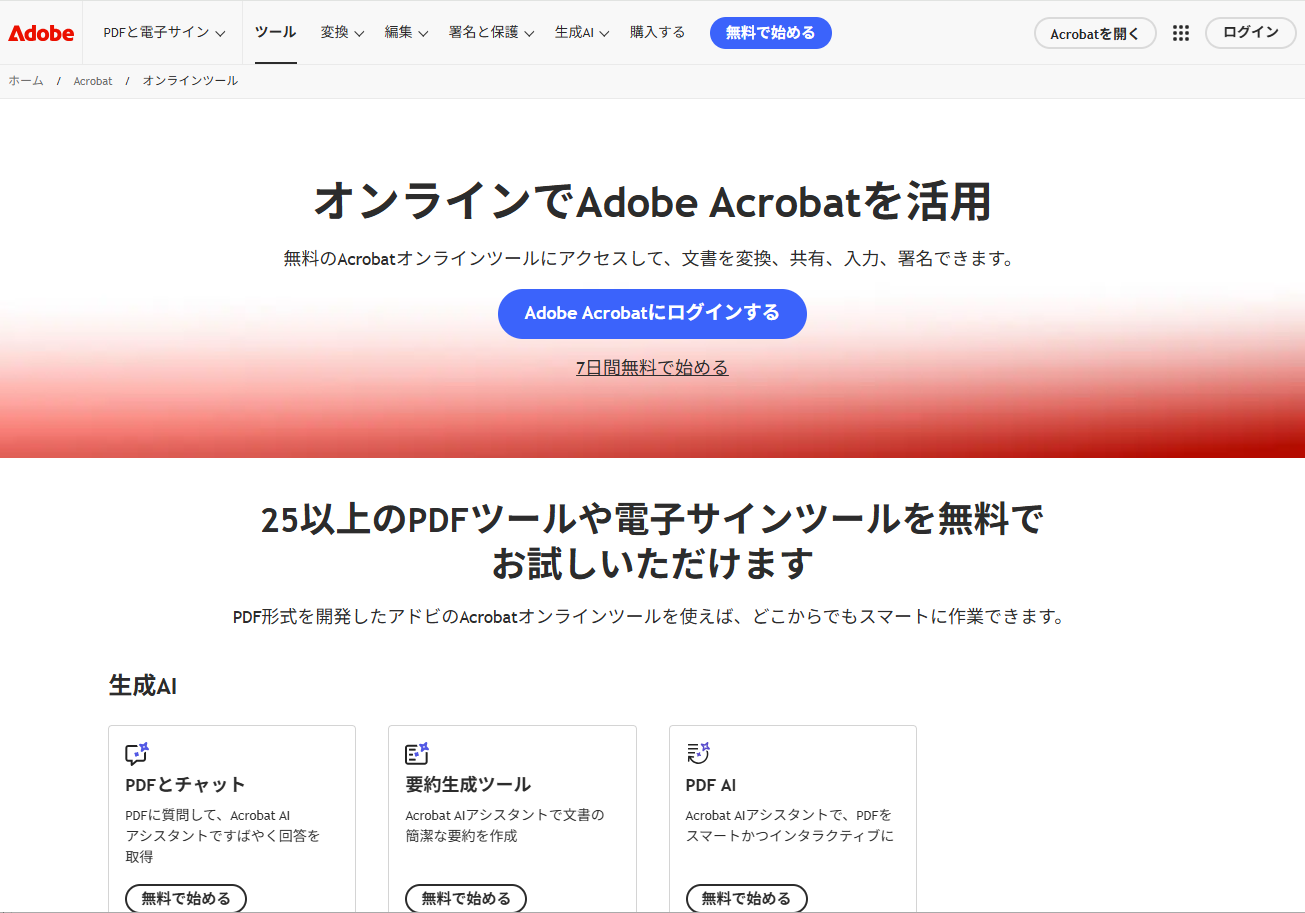
Task: Click the Acrobatを開く button
Action: coord(1094,32)
